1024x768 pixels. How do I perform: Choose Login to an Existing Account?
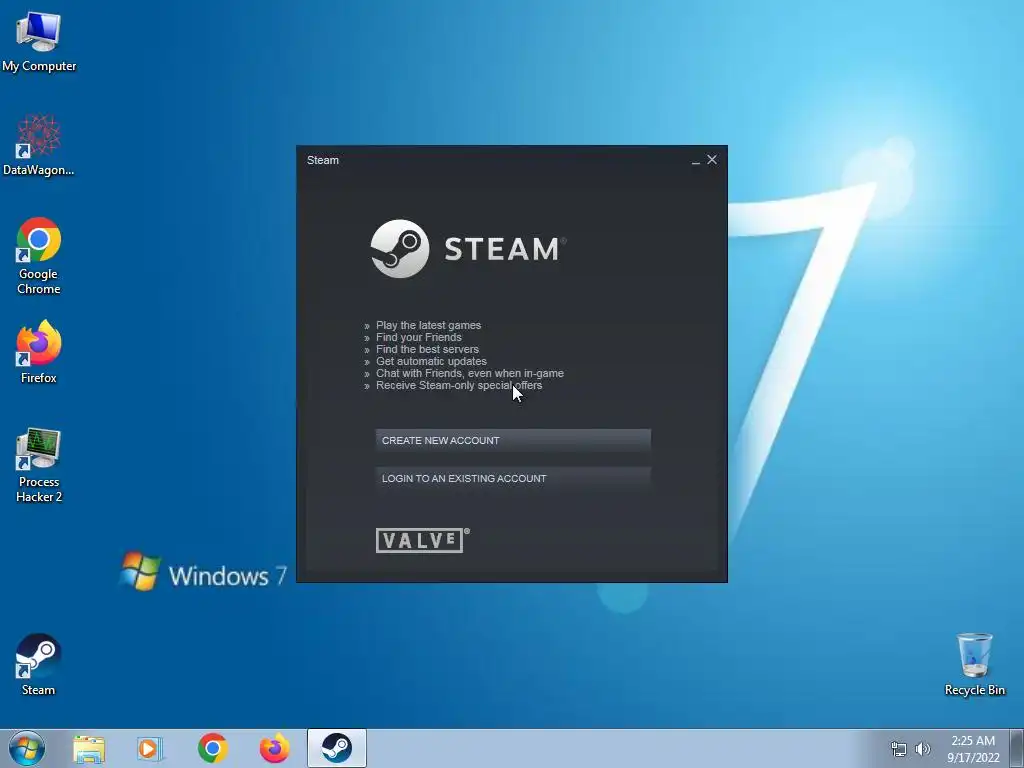513,478
